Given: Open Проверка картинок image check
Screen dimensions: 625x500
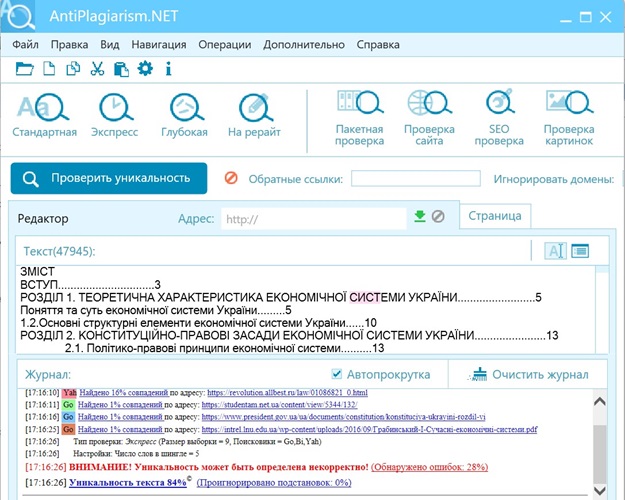Looking at the screenshot, I should click(569, 118).
